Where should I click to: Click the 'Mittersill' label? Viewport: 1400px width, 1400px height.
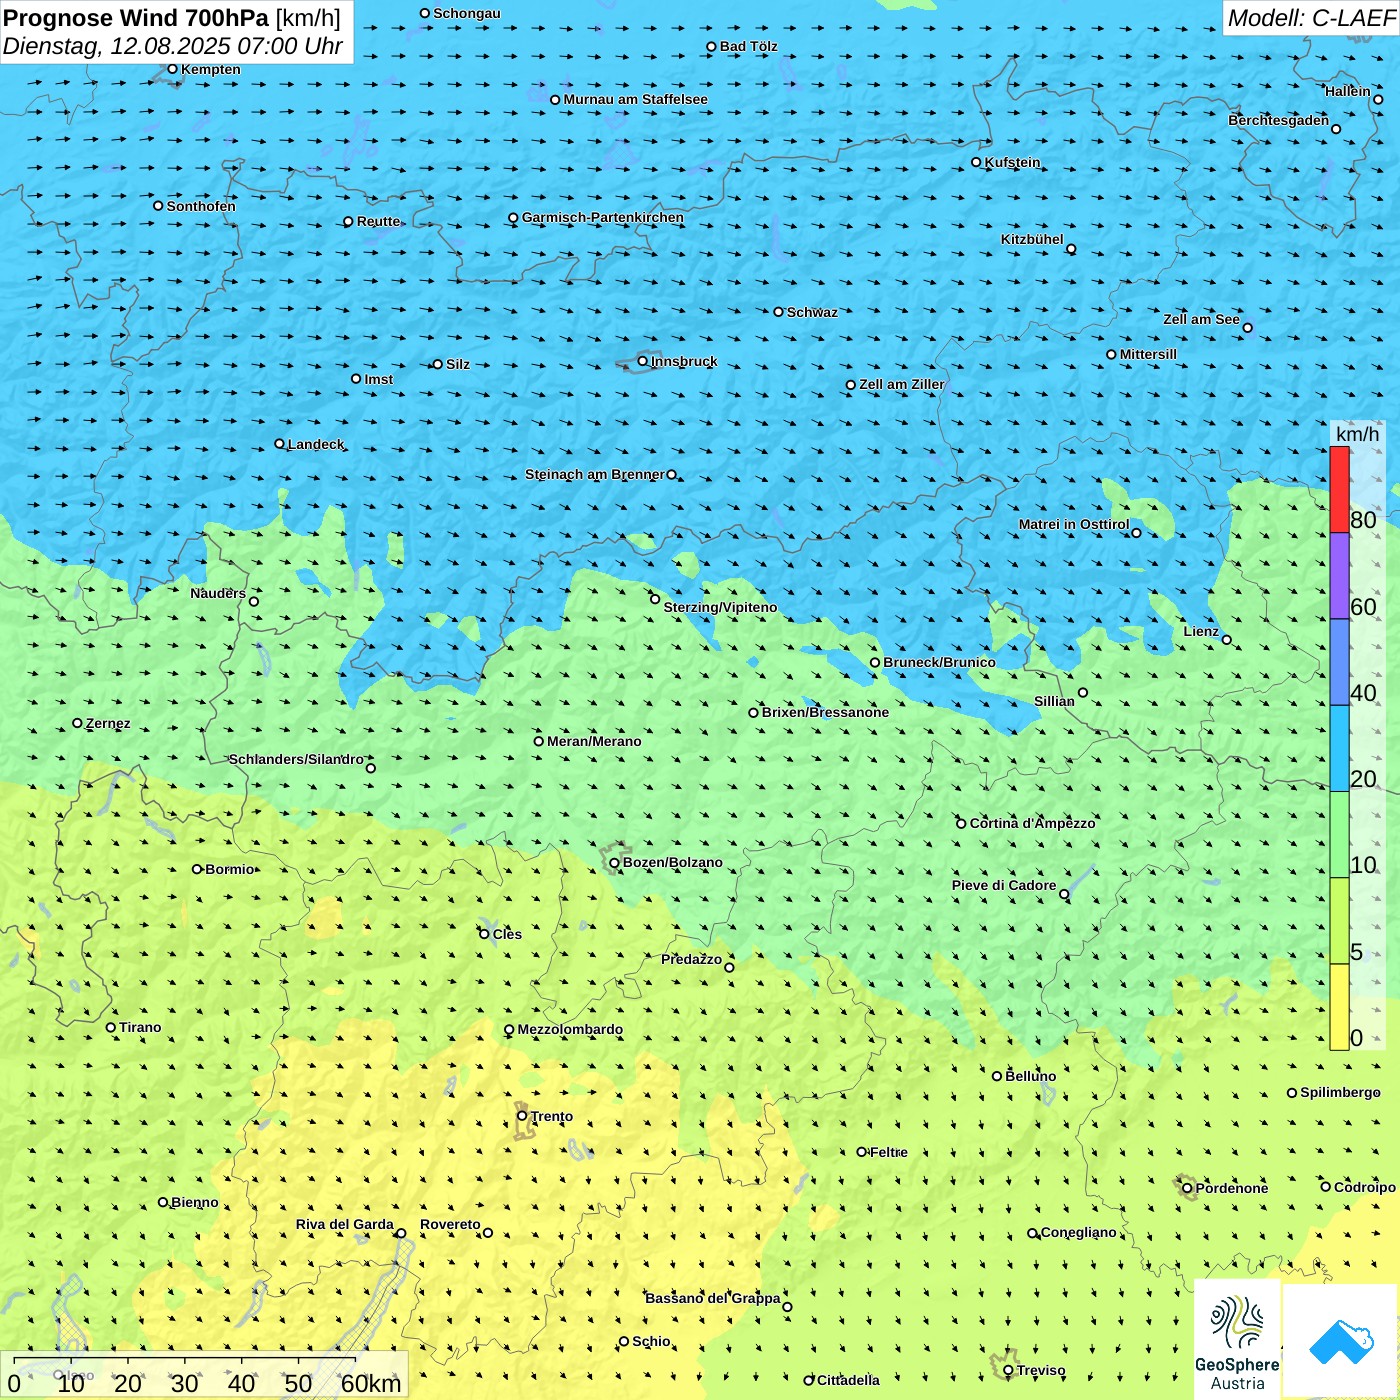pyautogui.click(x=1148, y=354)
